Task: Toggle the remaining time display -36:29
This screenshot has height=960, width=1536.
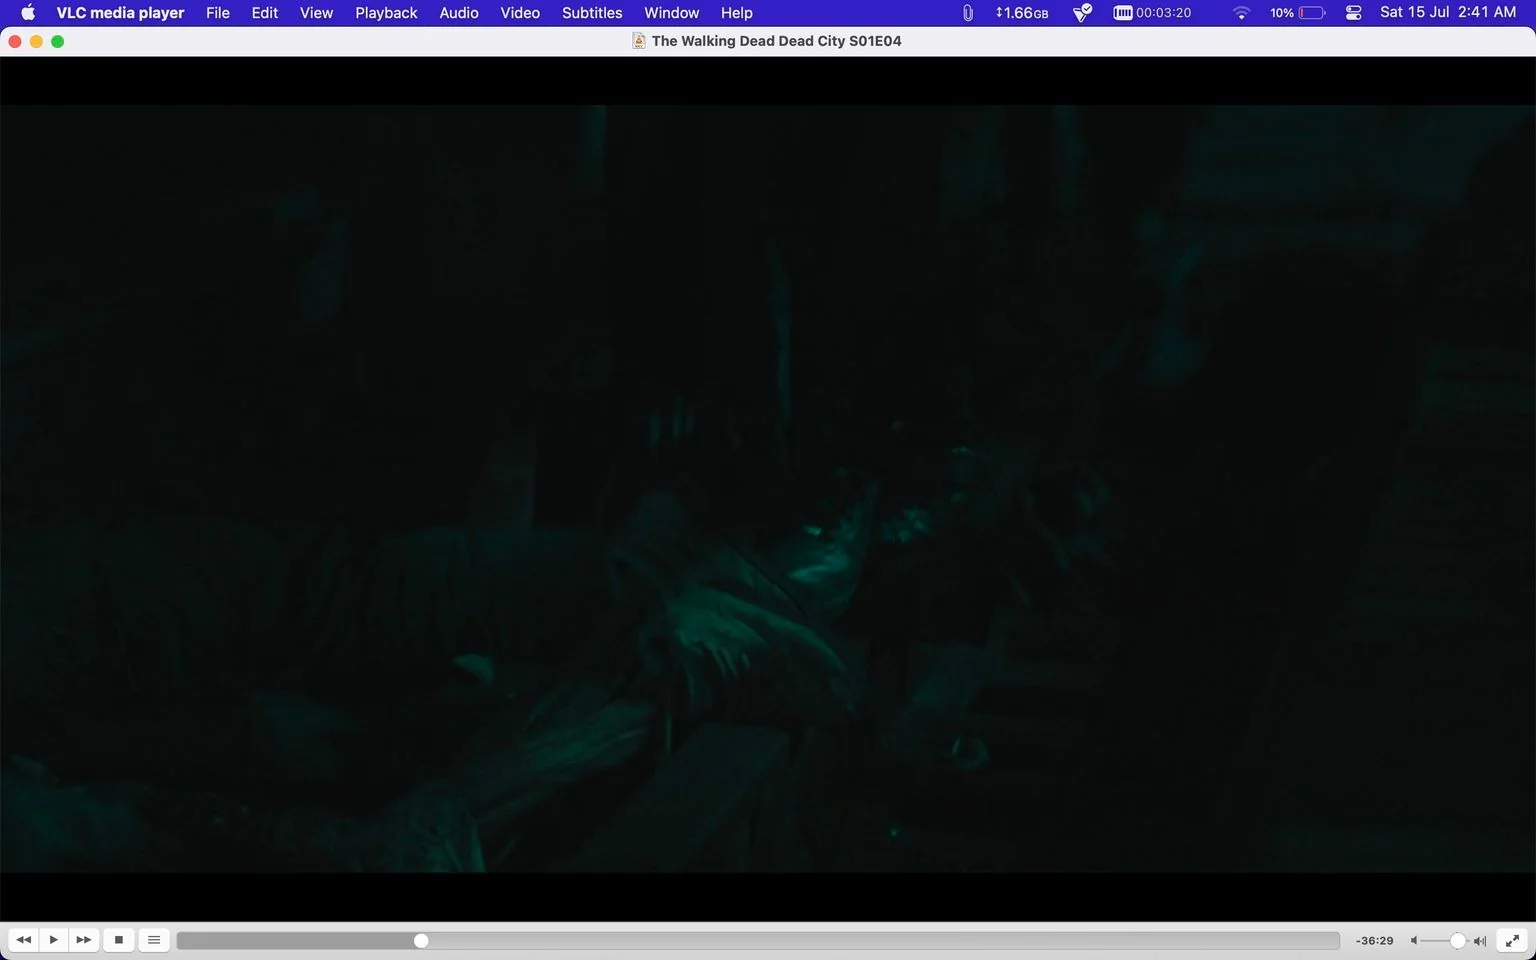Action: tap(1374, 941)
